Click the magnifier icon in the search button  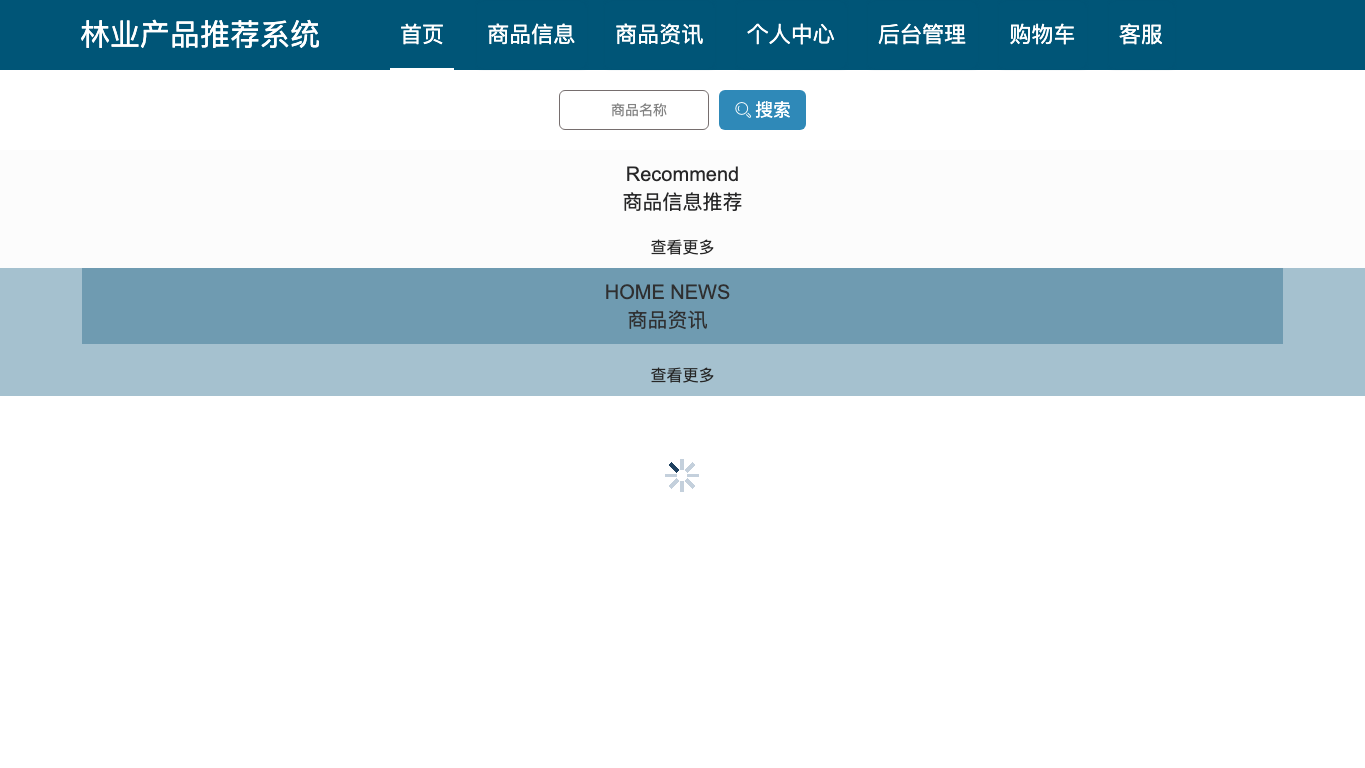click(x=743, y=110)
